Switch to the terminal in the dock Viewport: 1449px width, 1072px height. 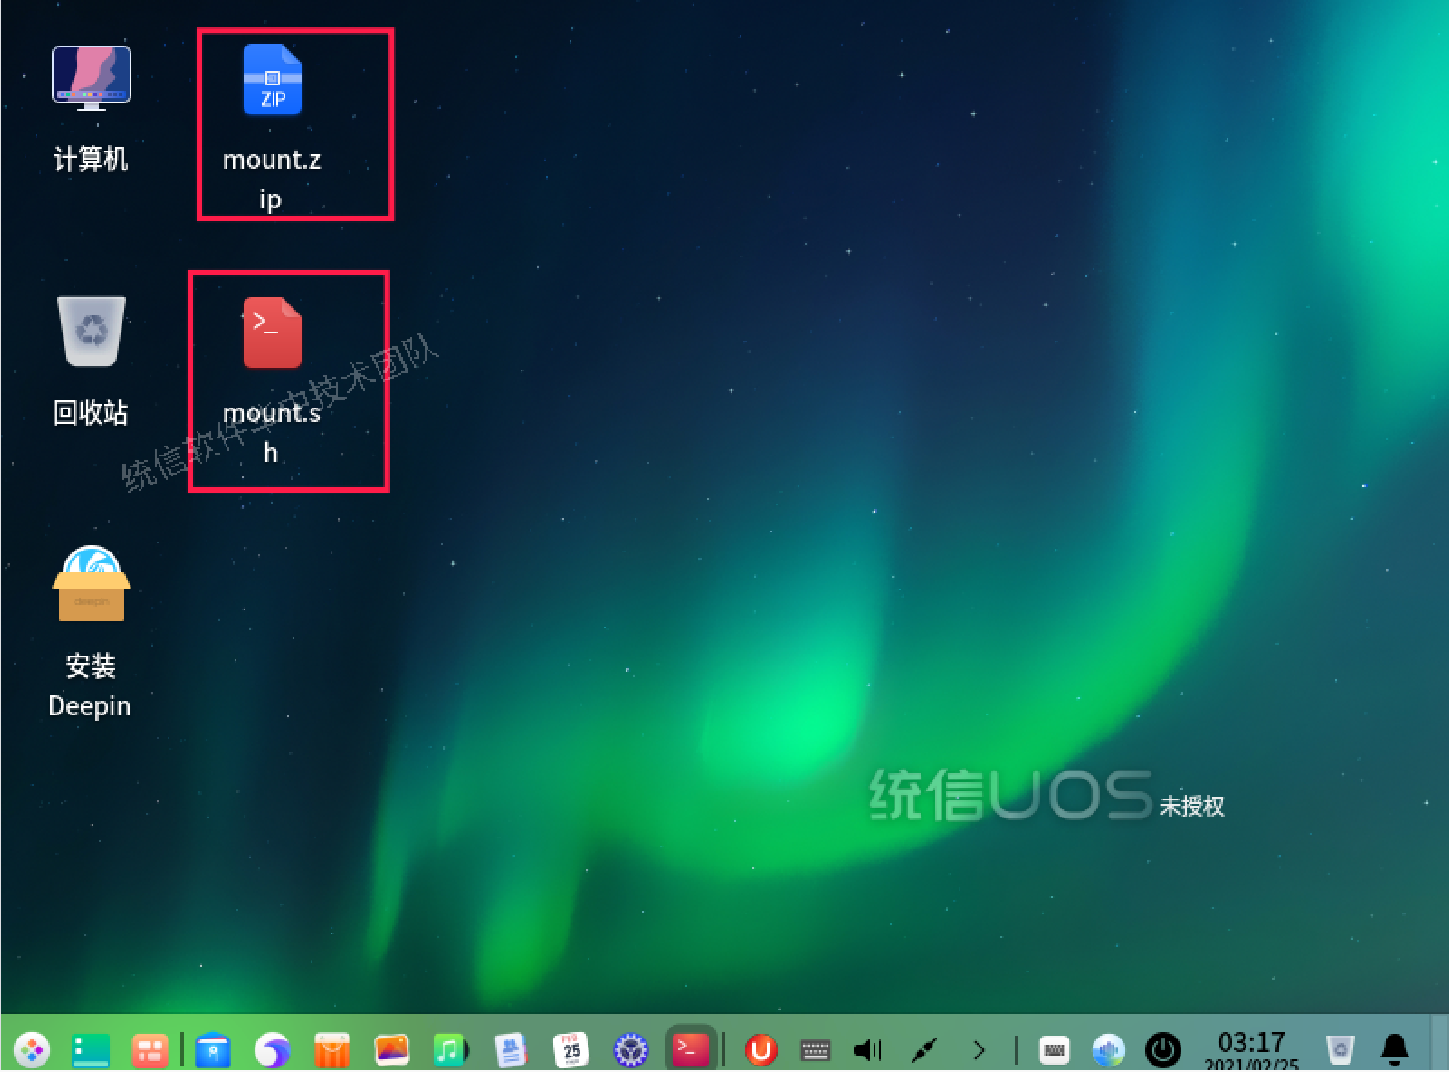coord(691,1048)
